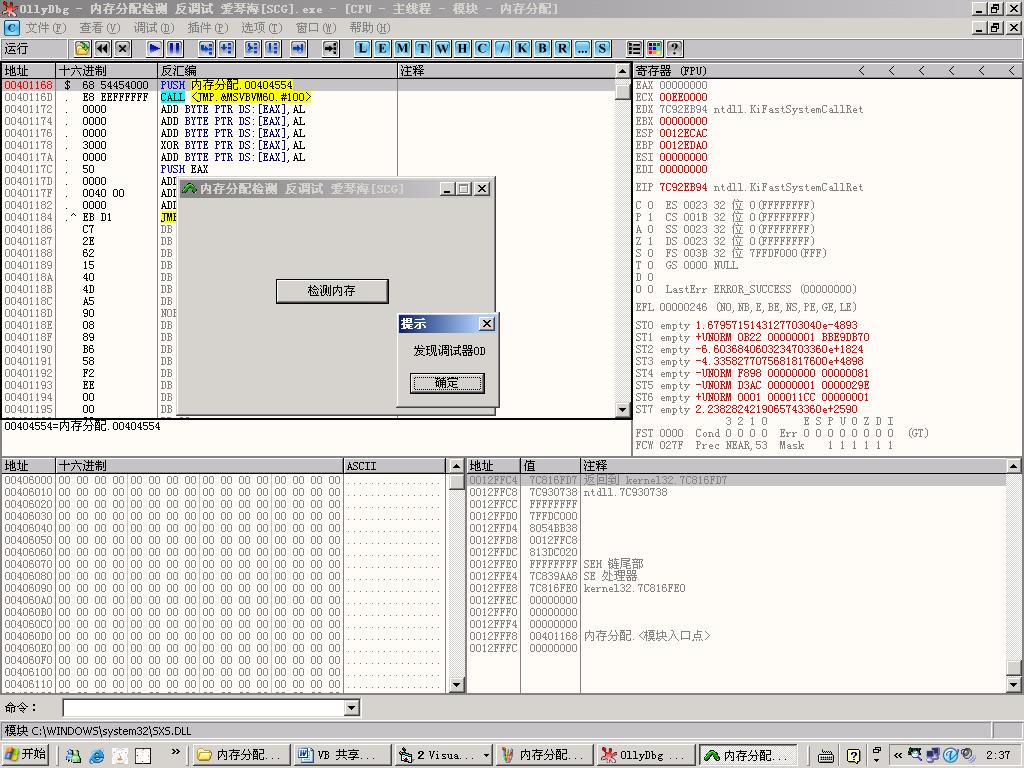Select EAX register value 00000000
1024x768 pixels.
coord(683,85)
